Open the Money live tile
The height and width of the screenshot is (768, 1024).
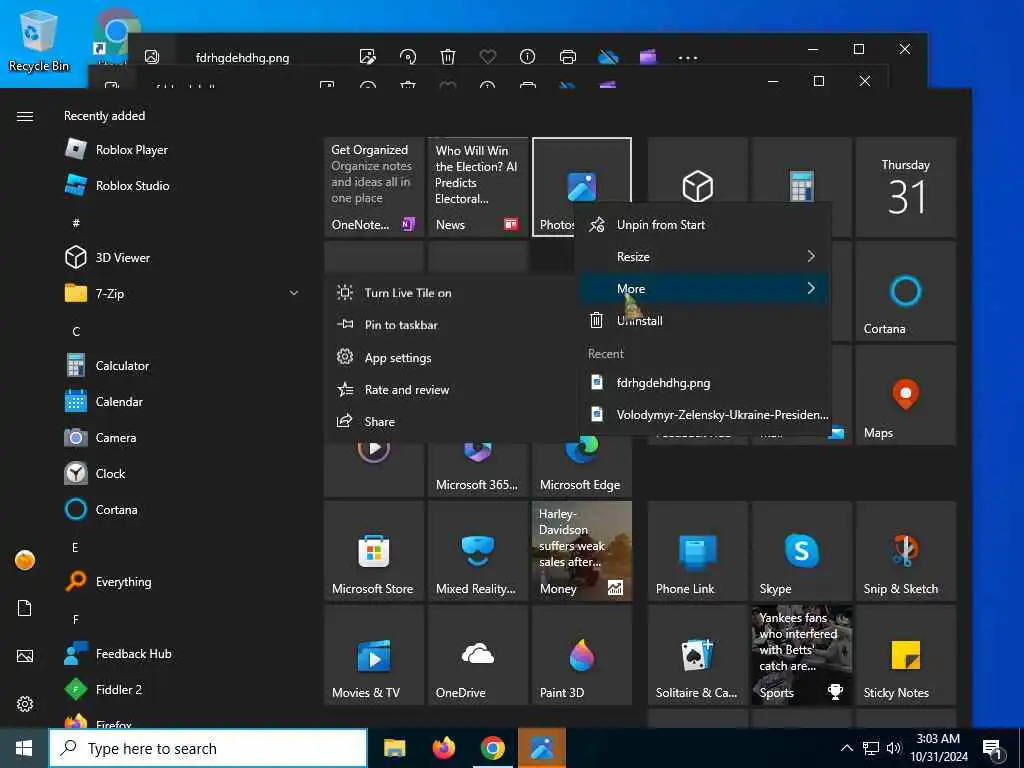582,551
